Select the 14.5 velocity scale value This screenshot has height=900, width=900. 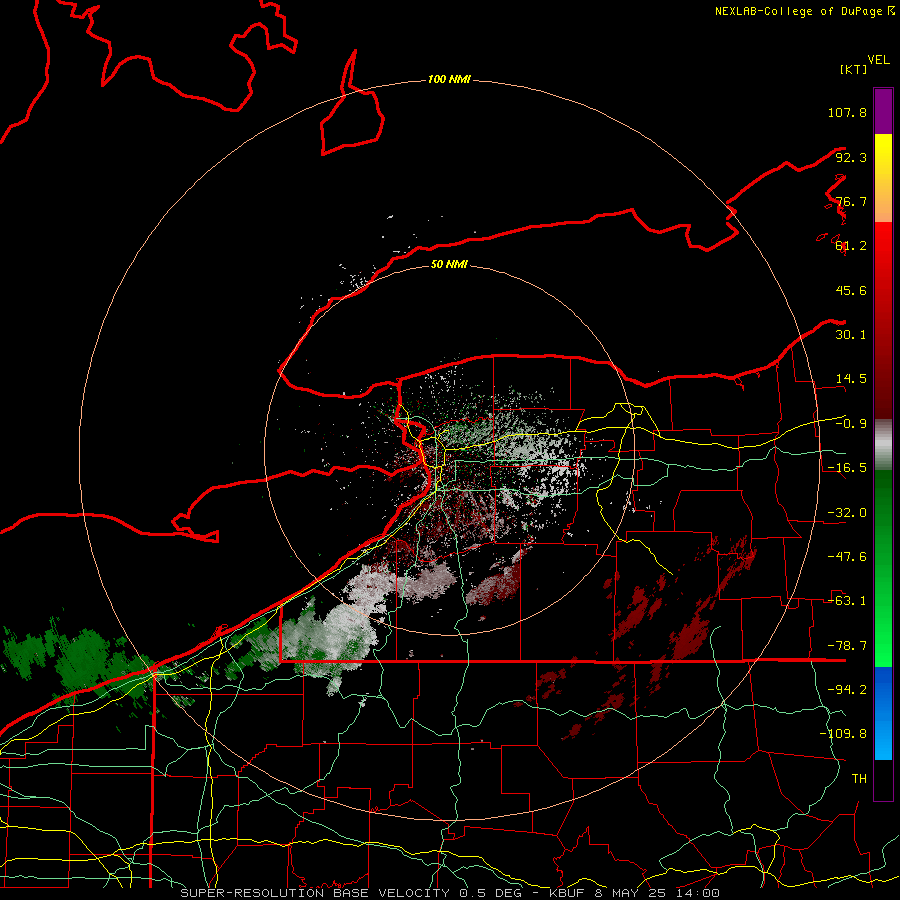coord(851,379)
